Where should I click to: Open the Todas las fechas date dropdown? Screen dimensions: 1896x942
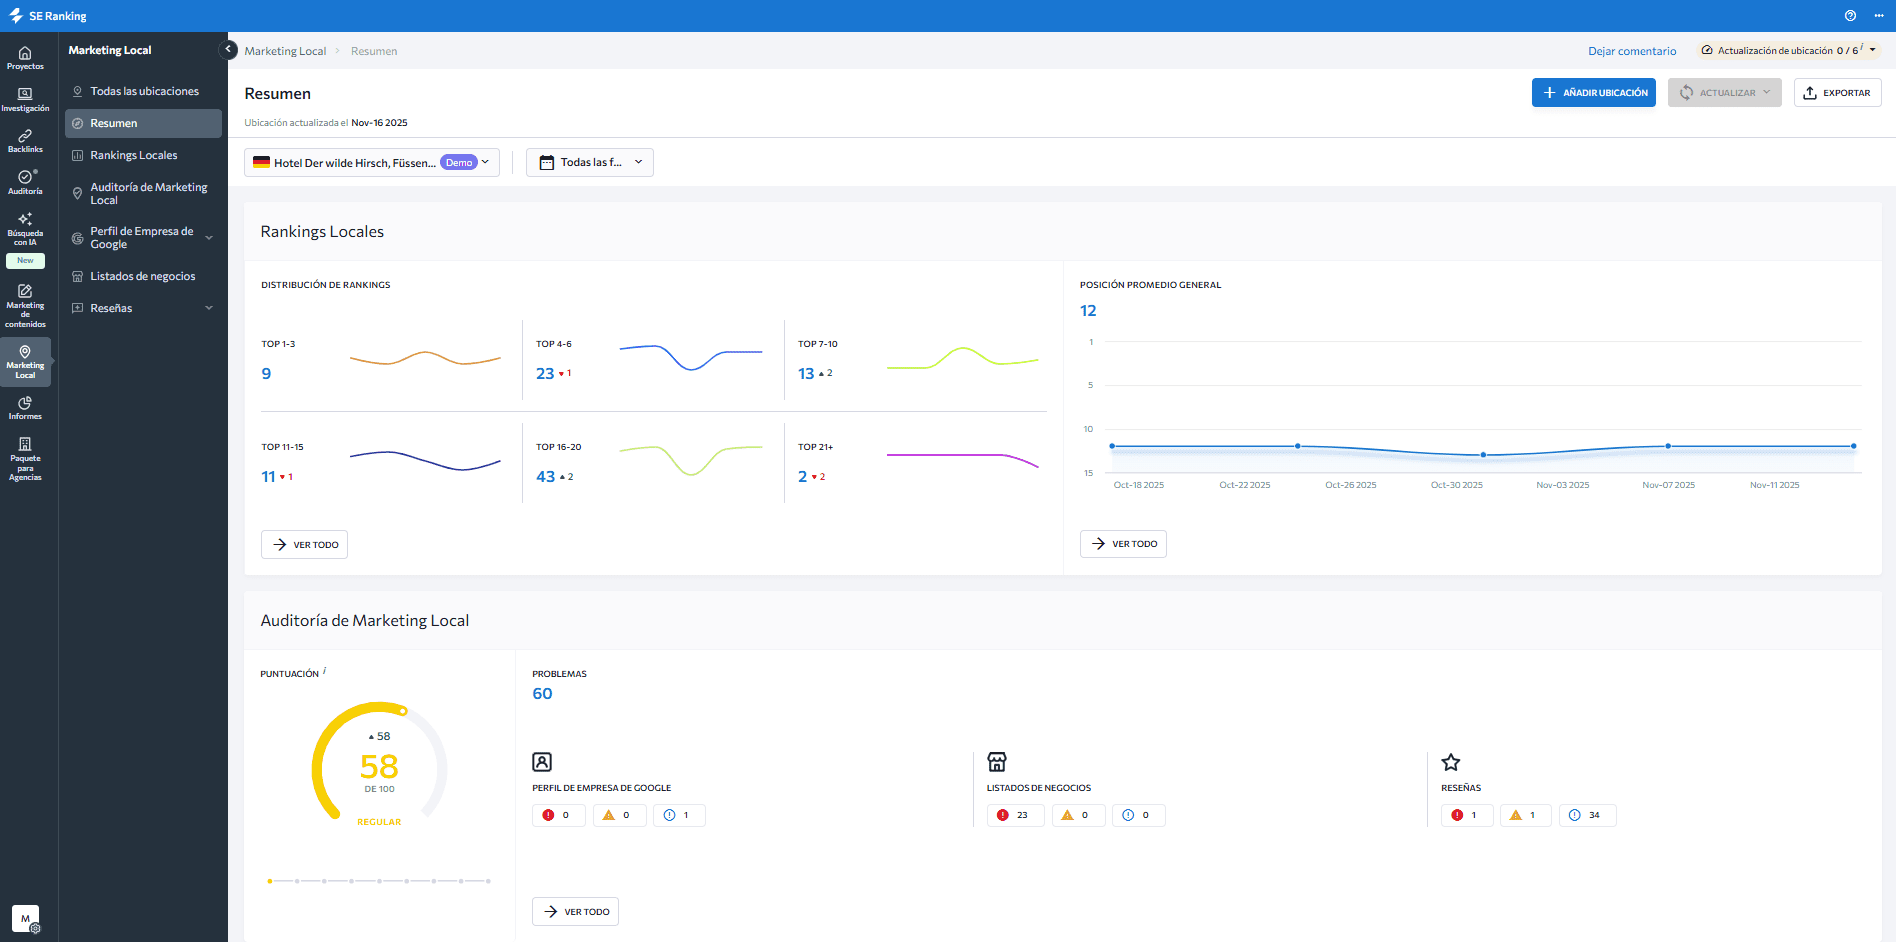(x=589, y=163)
